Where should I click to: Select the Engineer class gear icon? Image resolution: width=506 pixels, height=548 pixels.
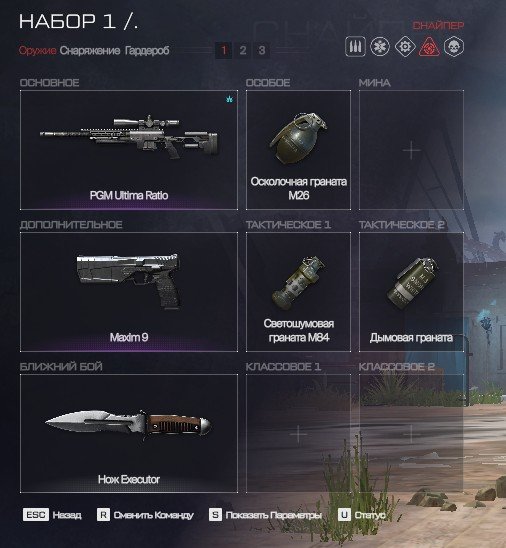(x=405, y=46)
